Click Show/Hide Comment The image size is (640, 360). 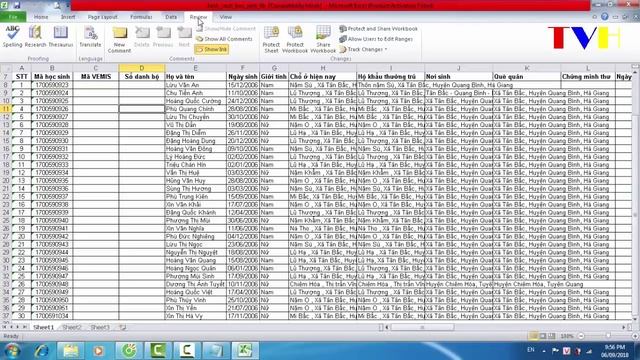[226, 29]
